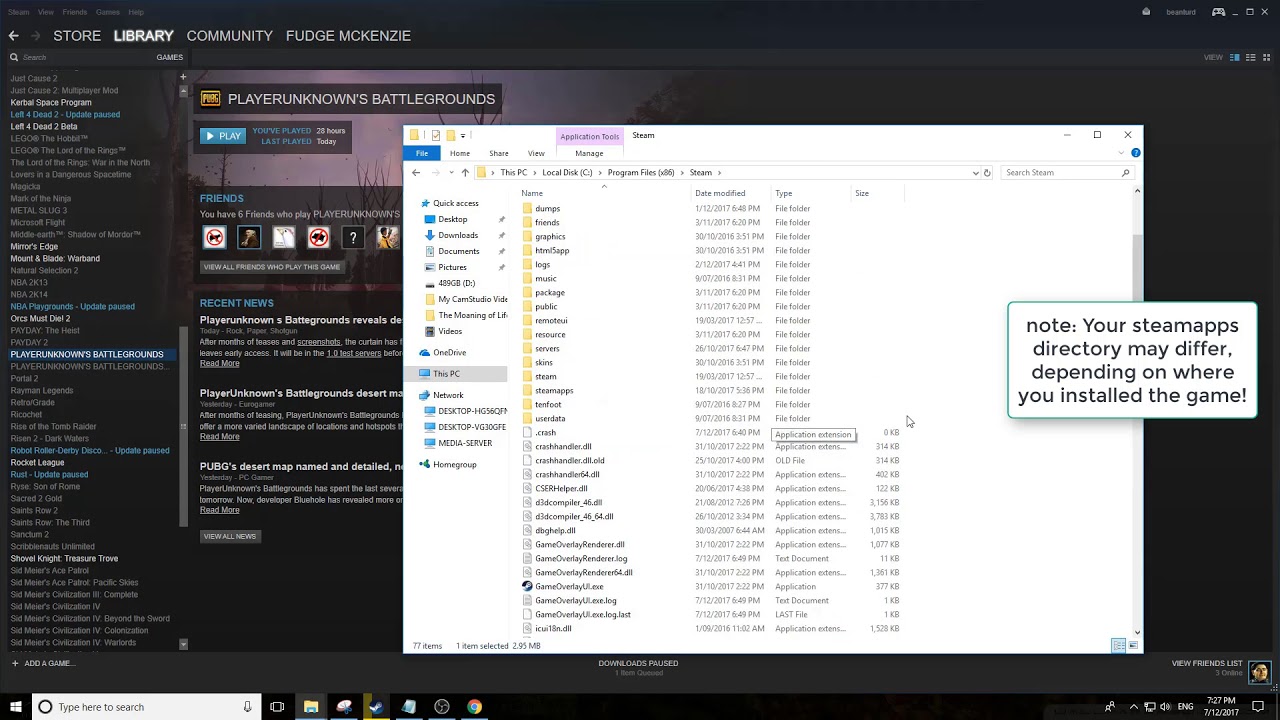
Task: Click the Steam library search field
Action: [x=80, y=57]
